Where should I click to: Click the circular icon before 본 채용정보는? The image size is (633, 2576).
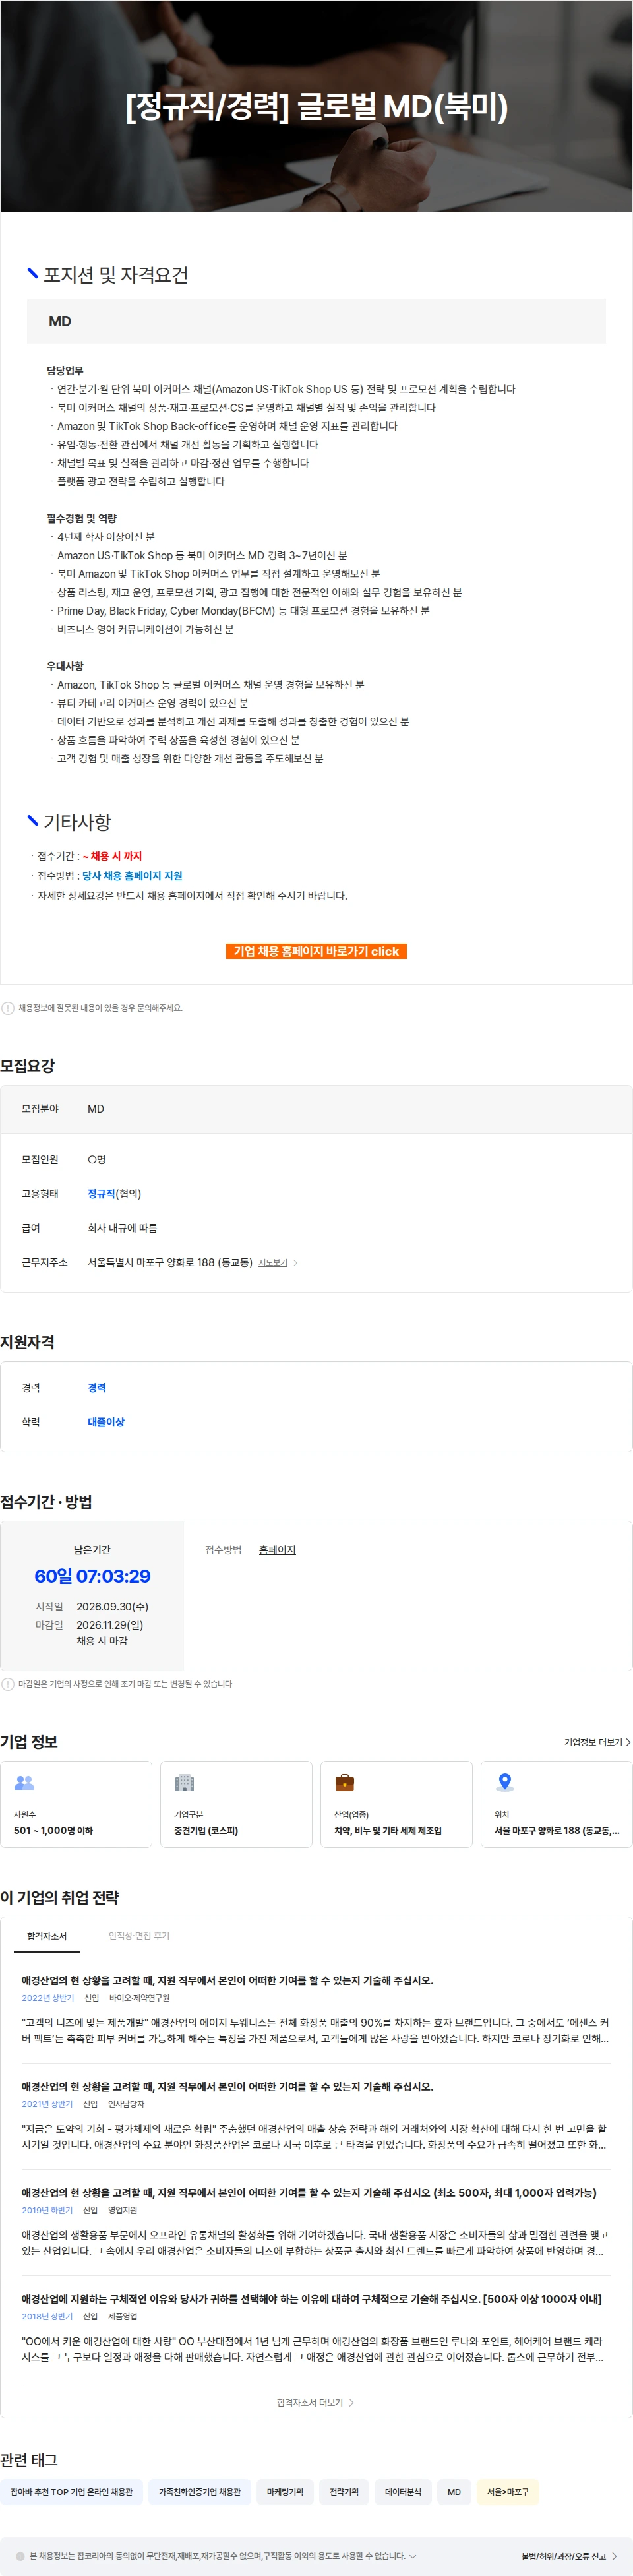click(20, 2556)
